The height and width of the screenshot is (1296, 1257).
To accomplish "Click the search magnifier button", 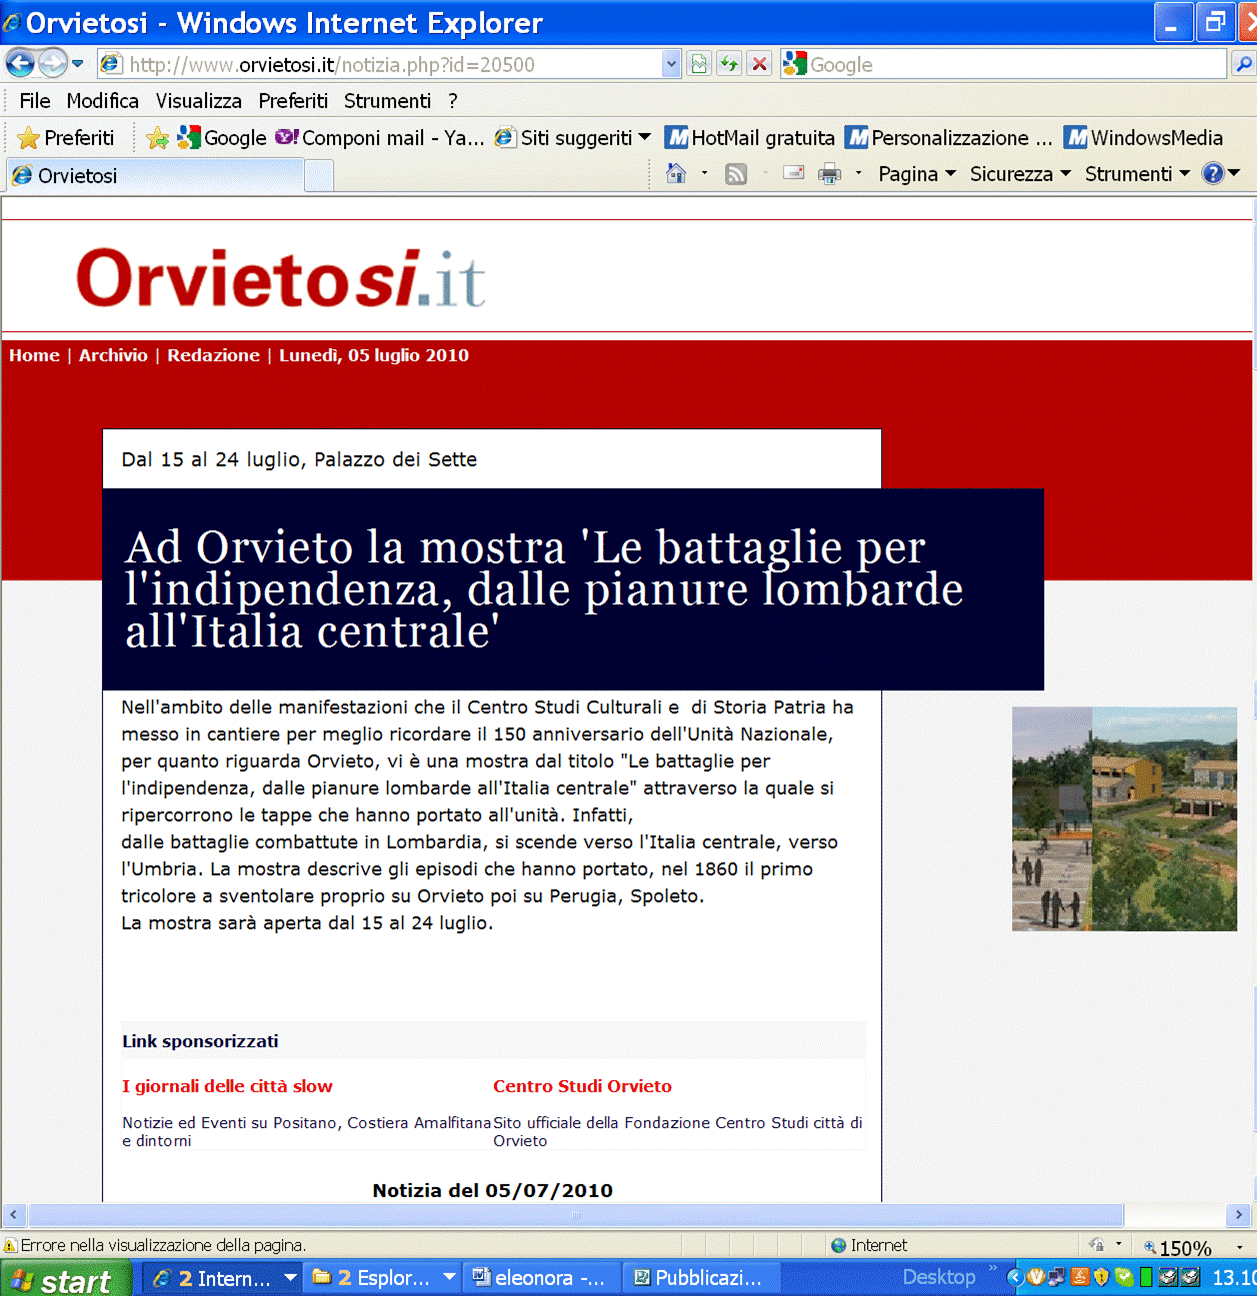I will (1243, 64).
